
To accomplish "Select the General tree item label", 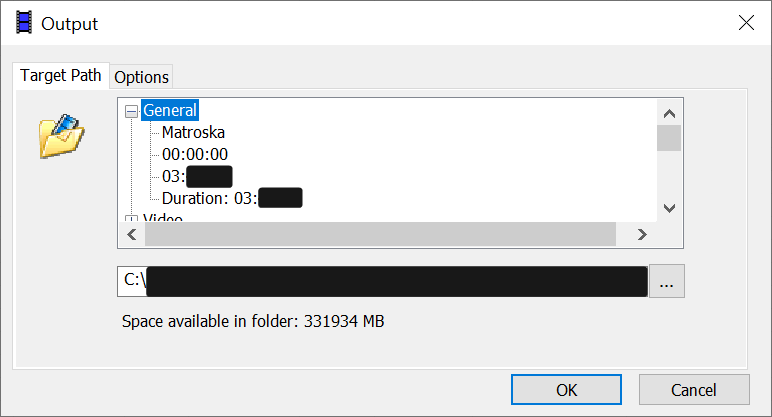I will pos(170,110).
